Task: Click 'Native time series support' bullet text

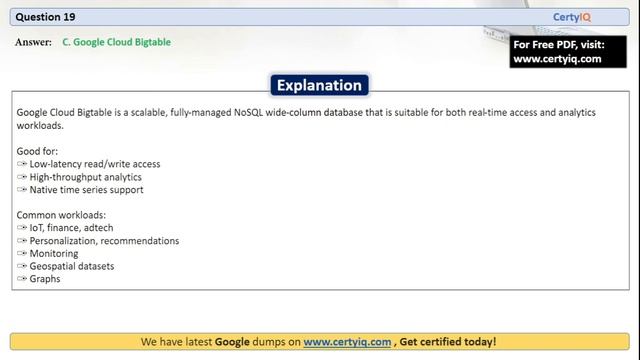Action: (x=86, y=190)
